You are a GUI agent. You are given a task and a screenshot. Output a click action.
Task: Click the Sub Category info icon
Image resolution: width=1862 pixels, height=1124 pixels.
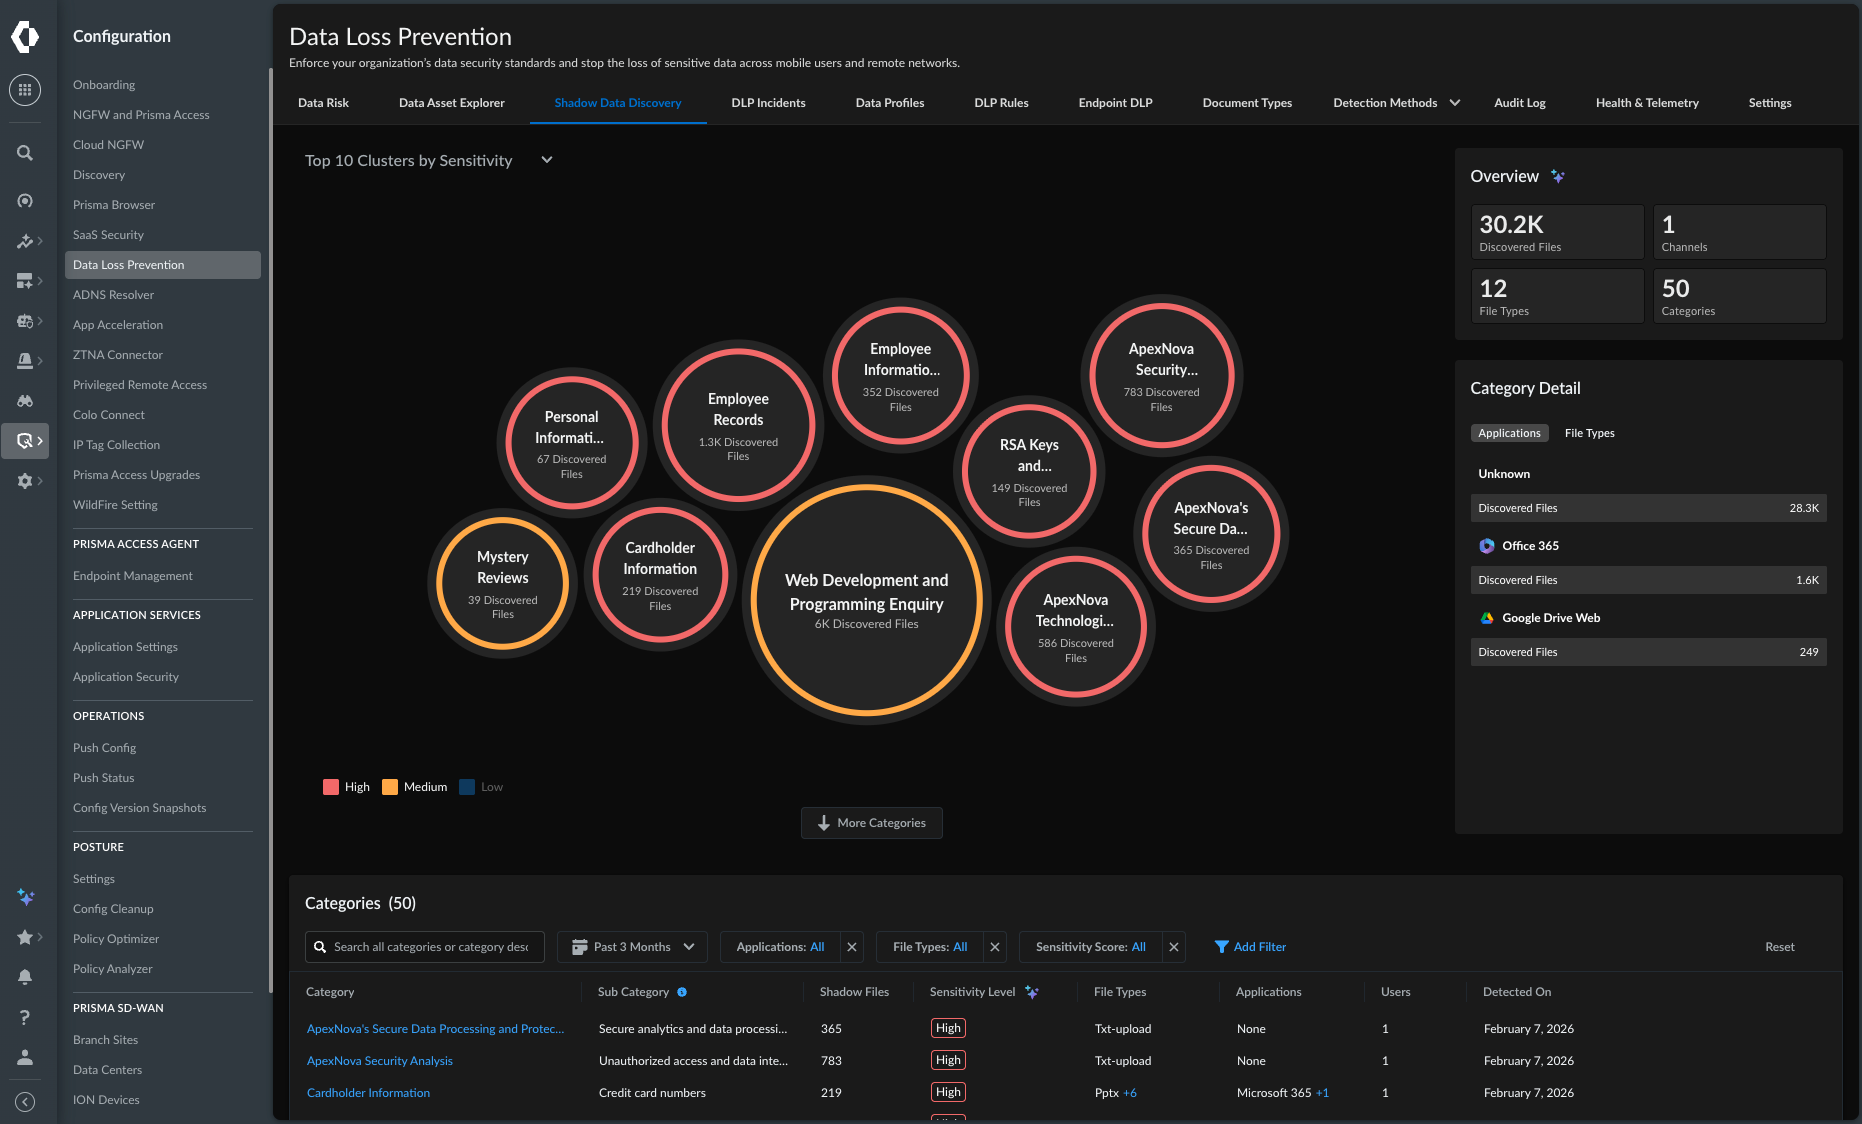[682, 992]
